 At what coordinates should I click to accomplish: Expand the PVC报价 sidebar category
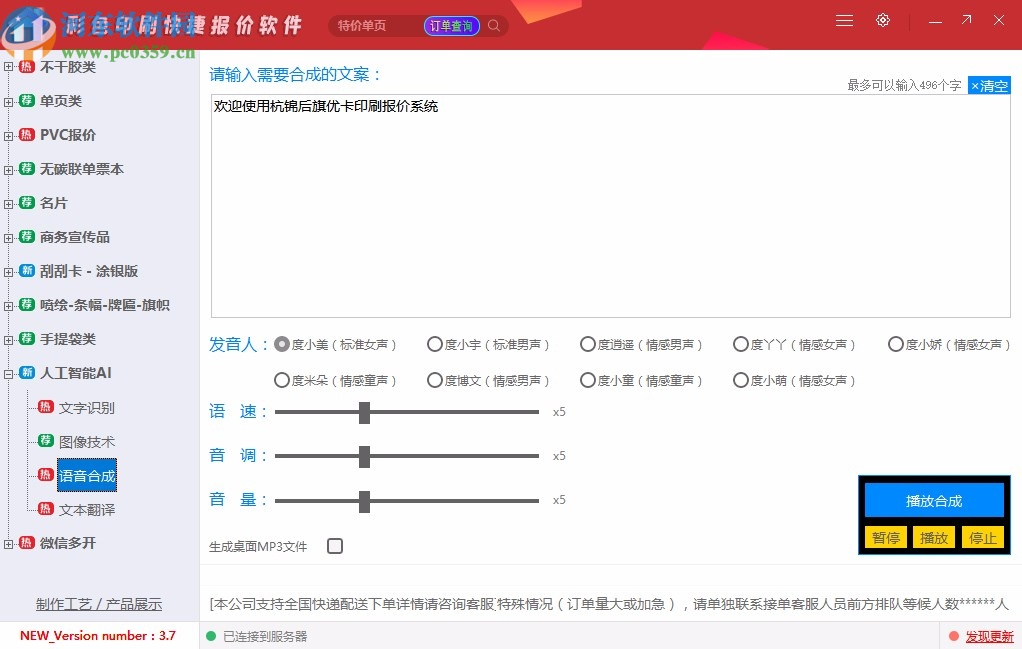(x=8, y=135)
